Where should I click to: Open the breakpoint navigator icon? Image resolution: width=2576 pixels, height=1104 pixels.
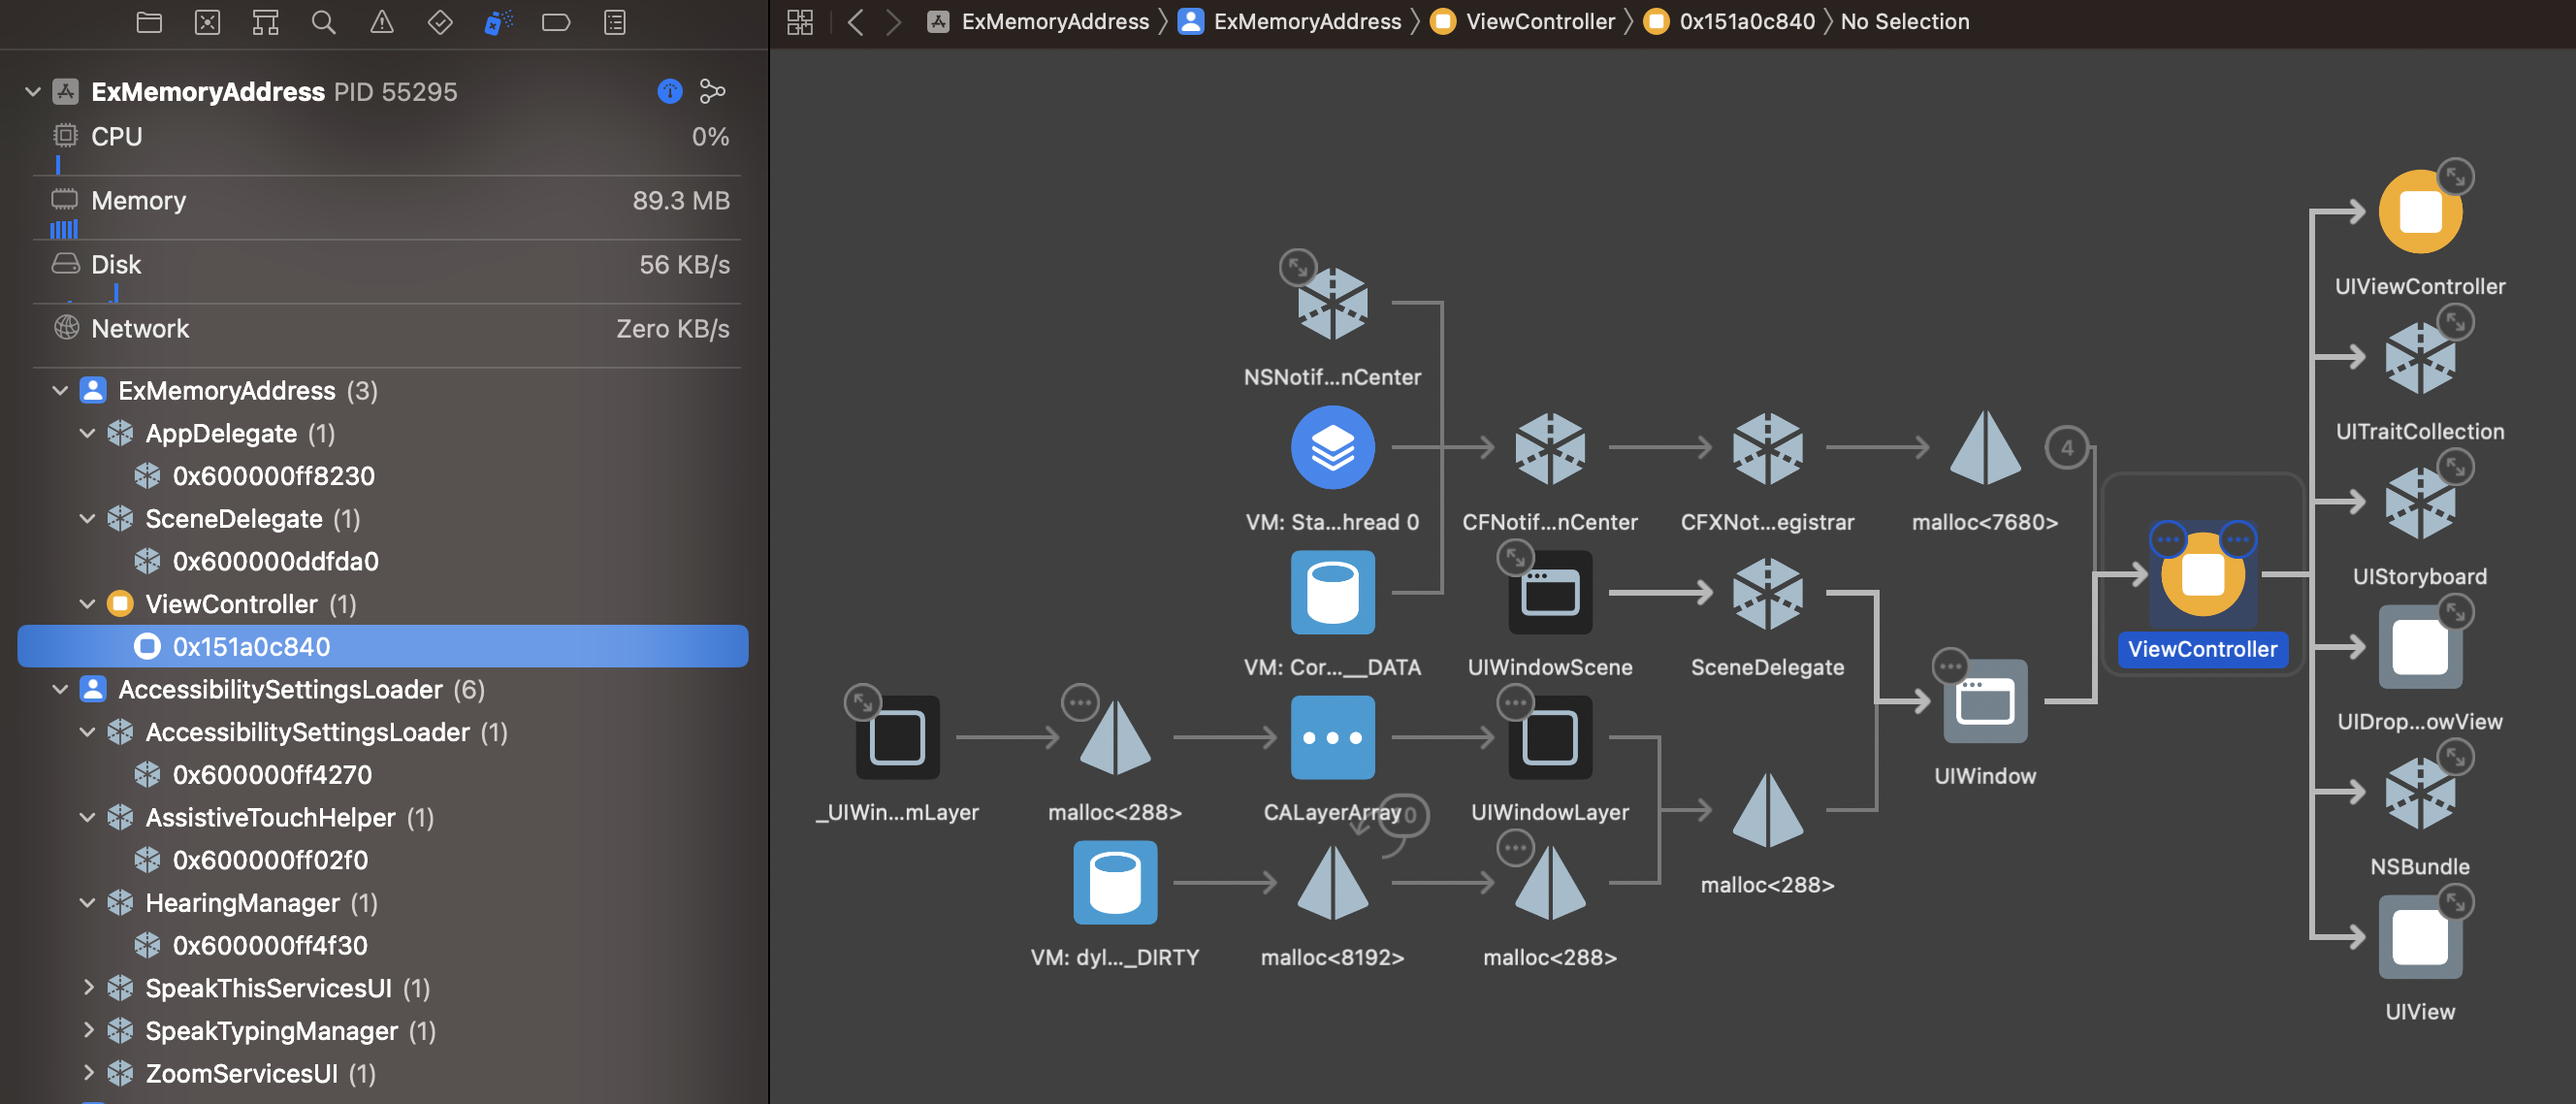point(556,22)
